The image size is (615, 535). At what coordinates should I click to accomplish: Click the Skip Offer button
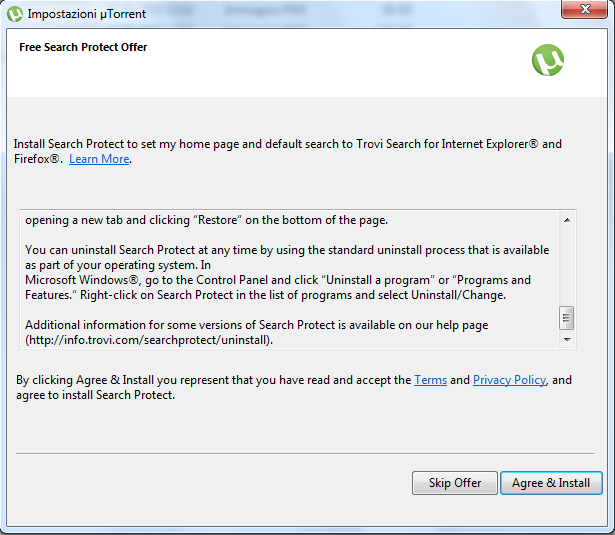(455, 483)
